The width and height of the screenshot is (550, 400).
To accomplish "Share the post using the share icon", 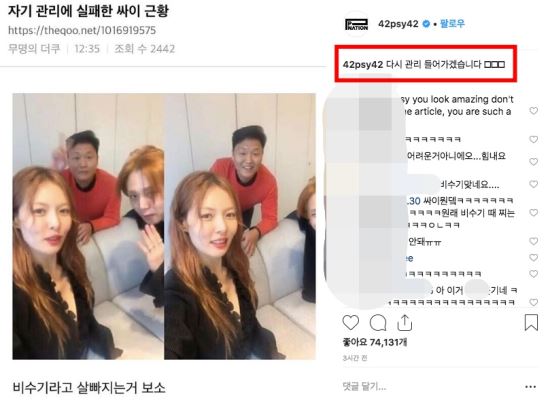I will point(404,322).
